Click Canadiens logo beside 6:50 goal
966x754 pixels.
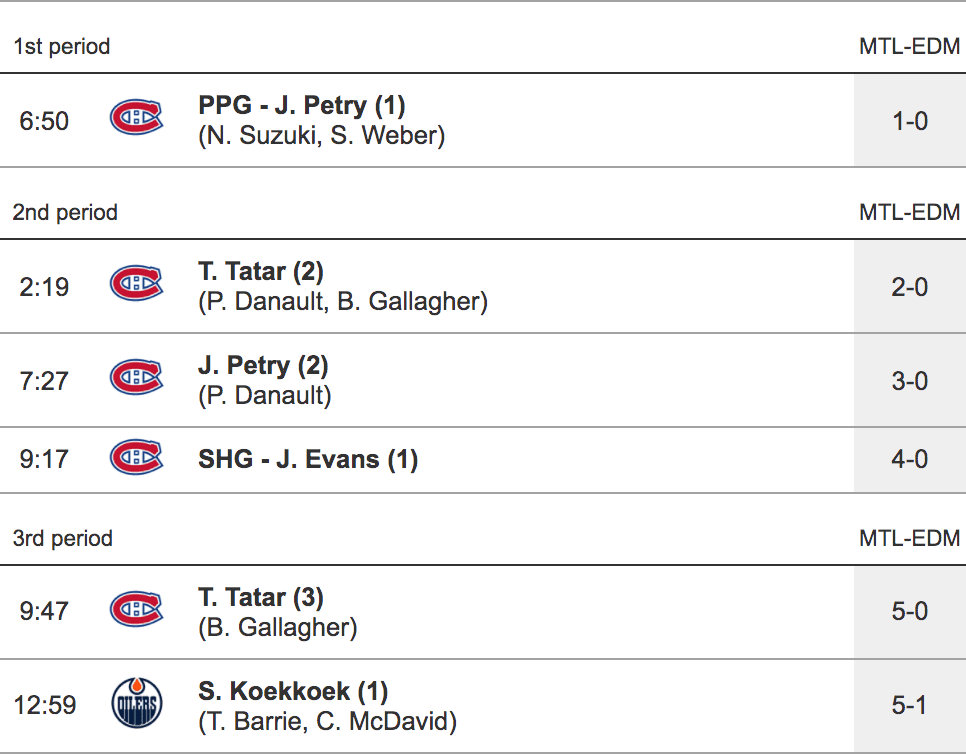click(x=136, y=120)
